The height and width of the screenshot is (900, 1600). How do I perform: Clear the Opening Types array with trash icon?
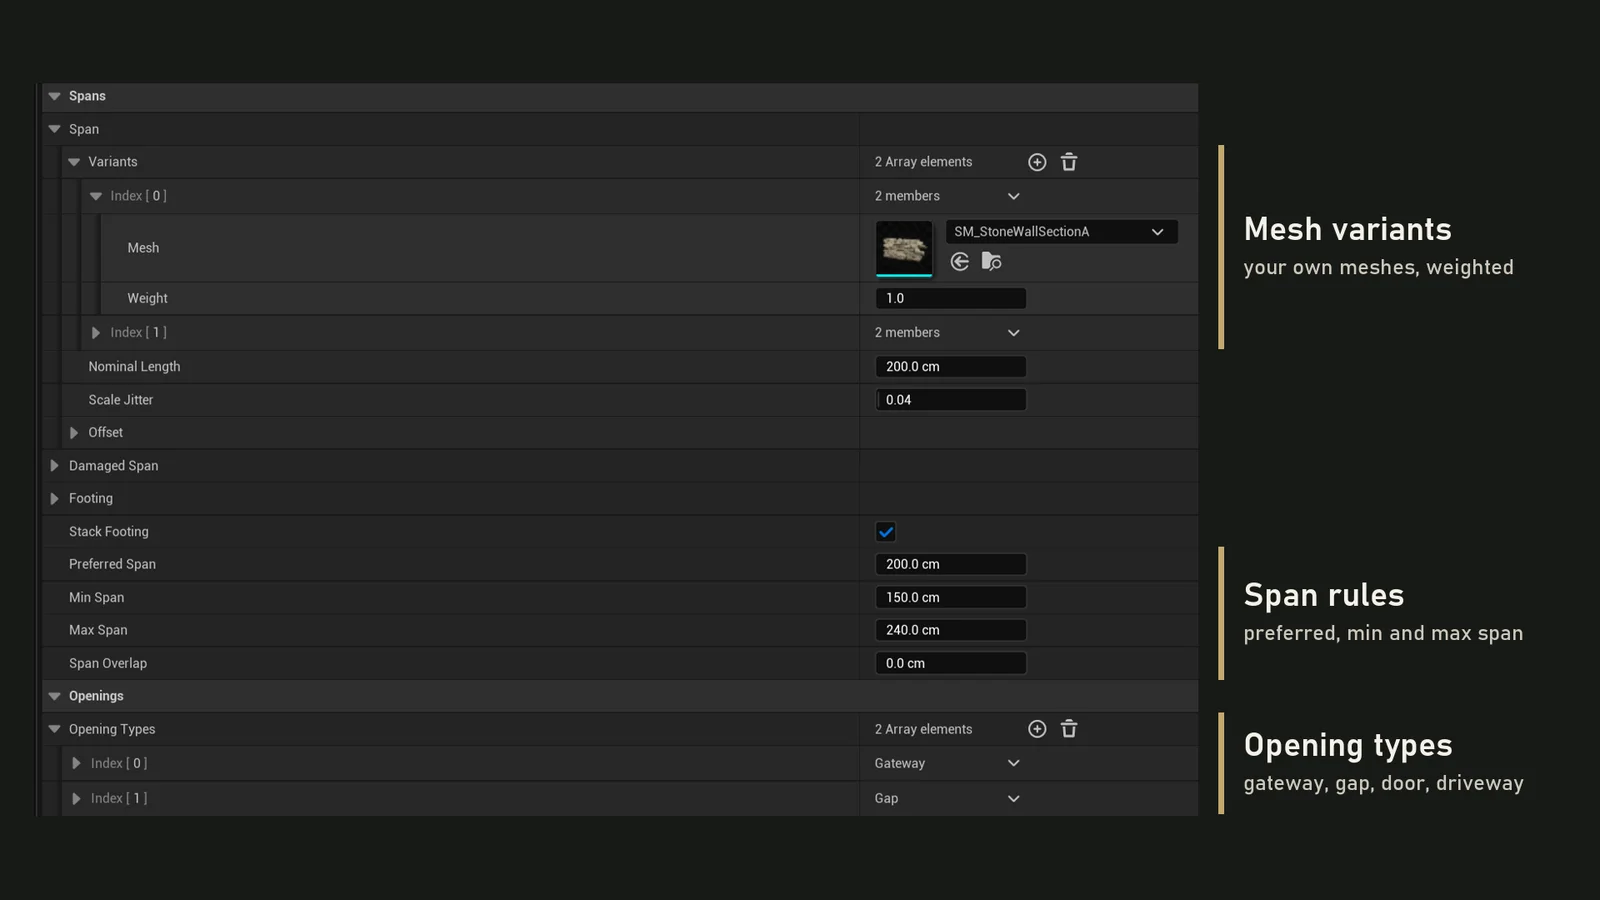click(1069, 729)
